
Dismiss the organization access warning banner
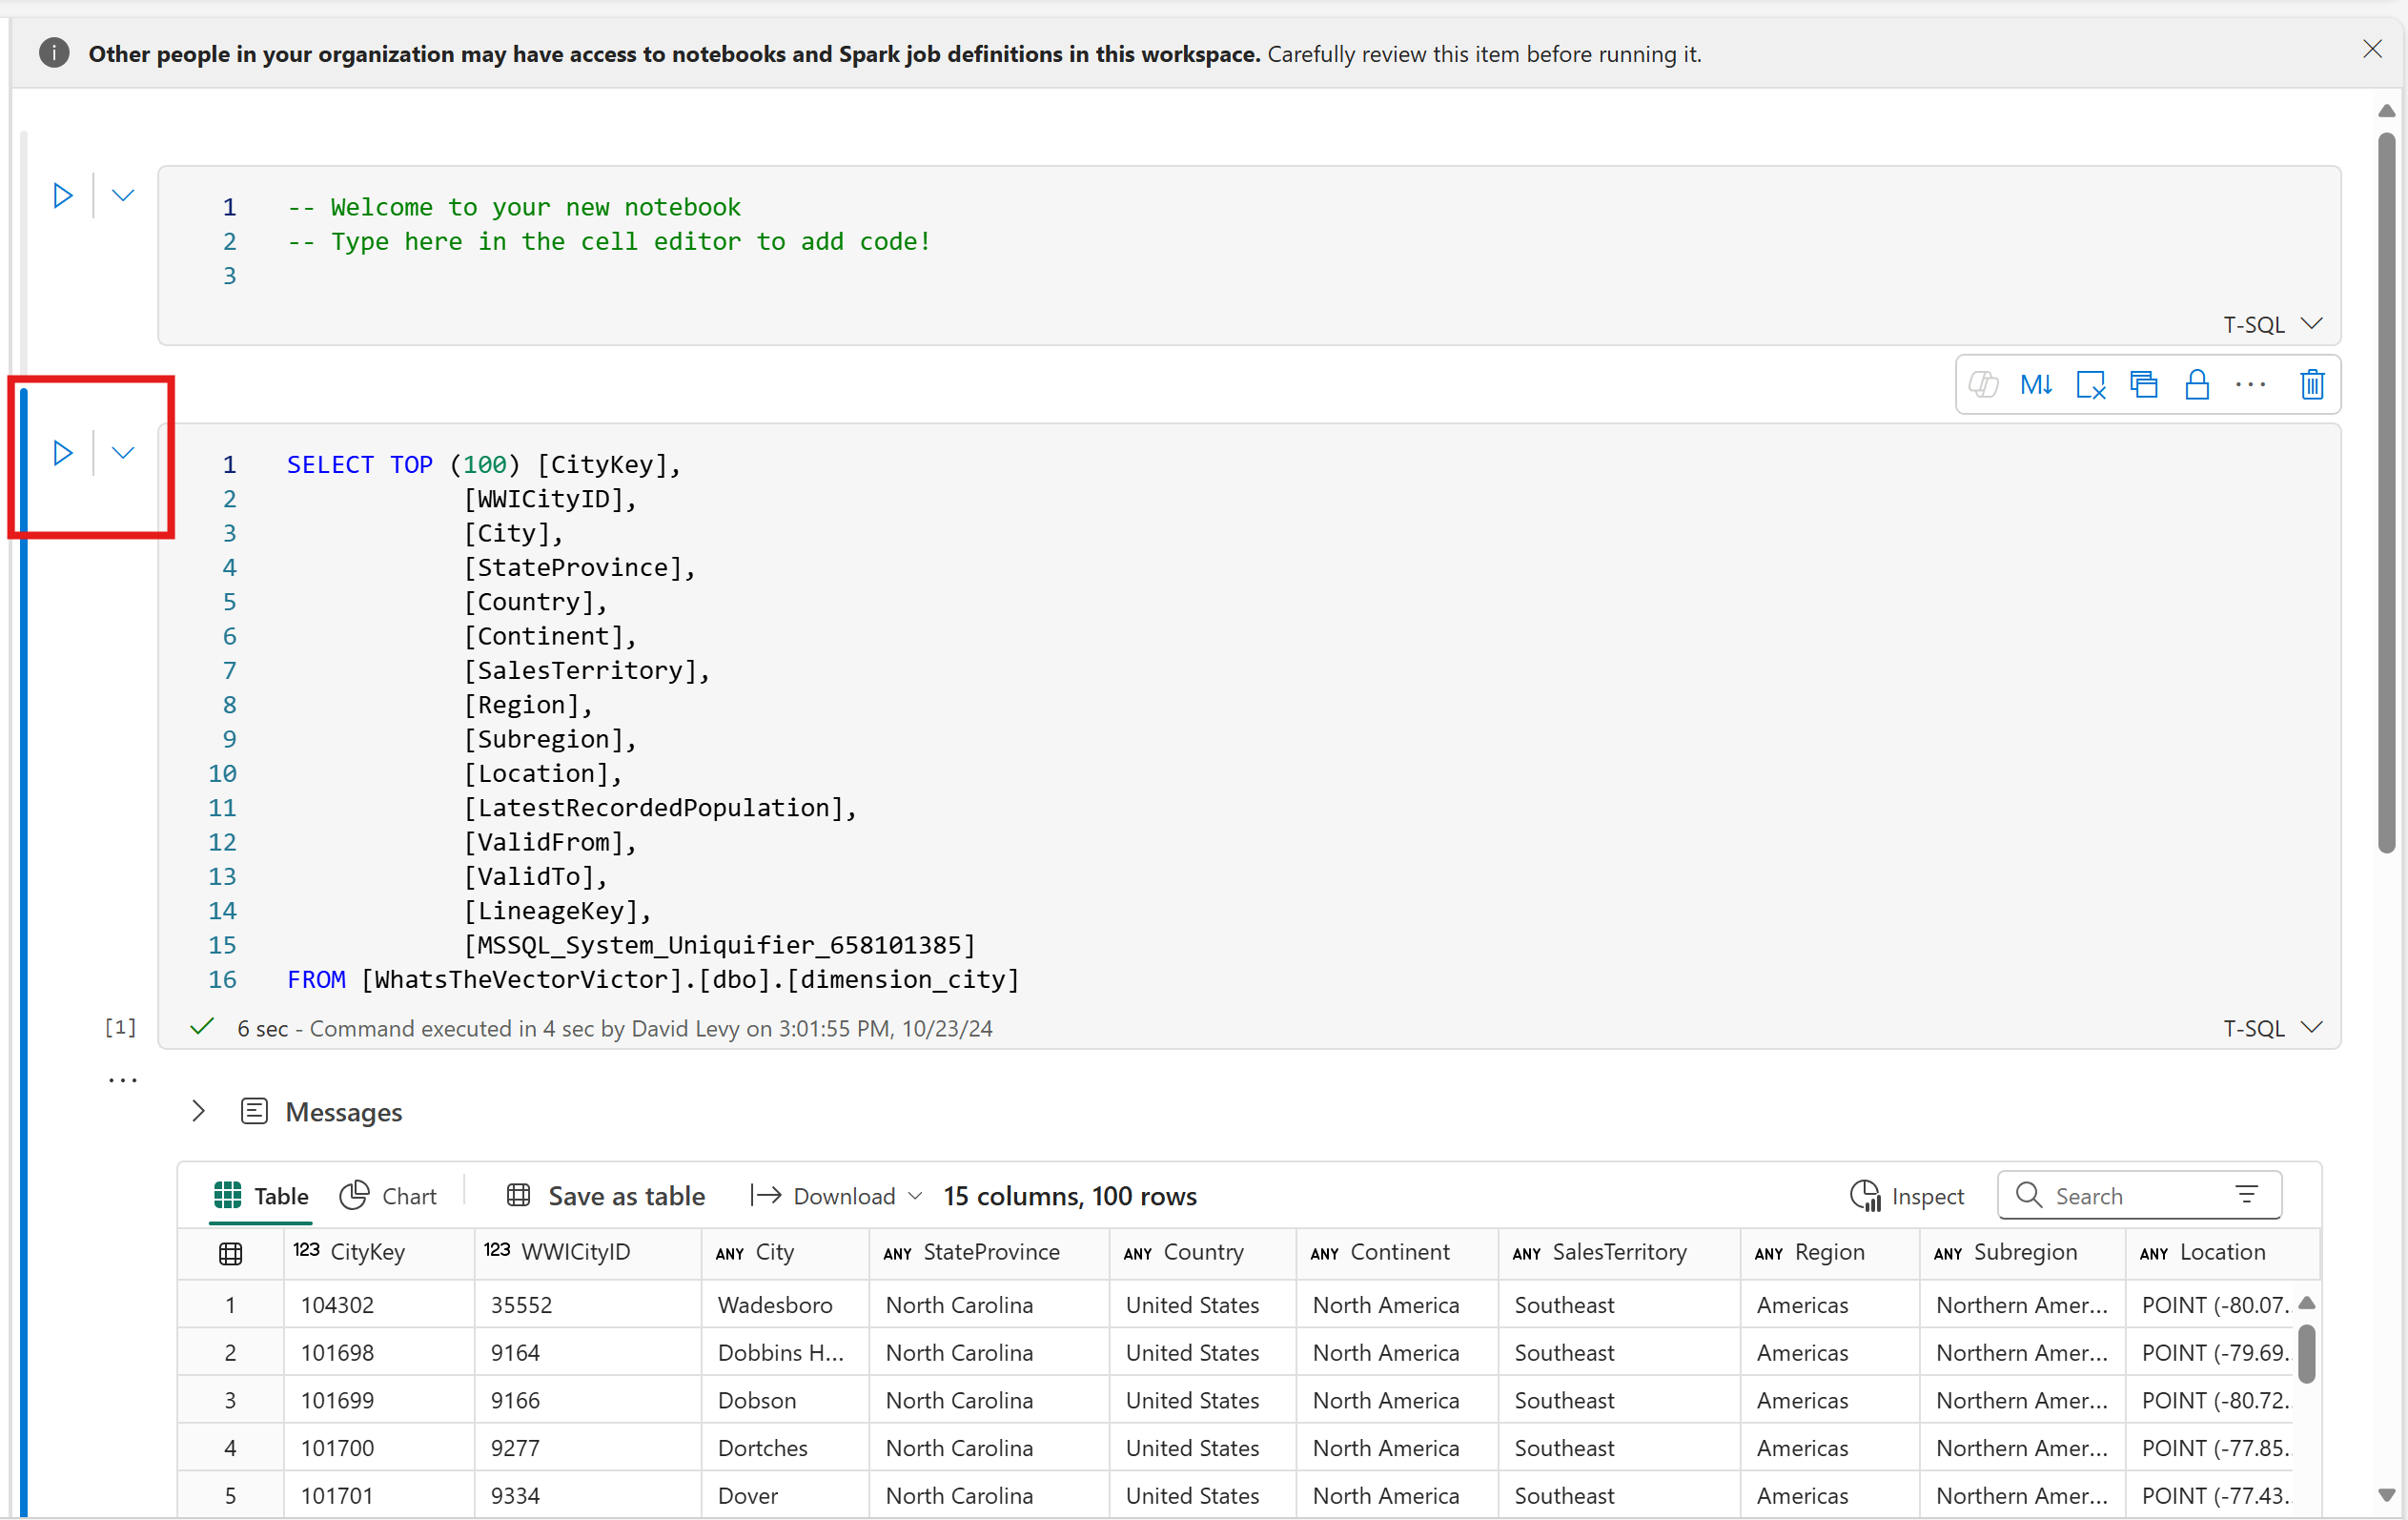(x=2371, y=49)
